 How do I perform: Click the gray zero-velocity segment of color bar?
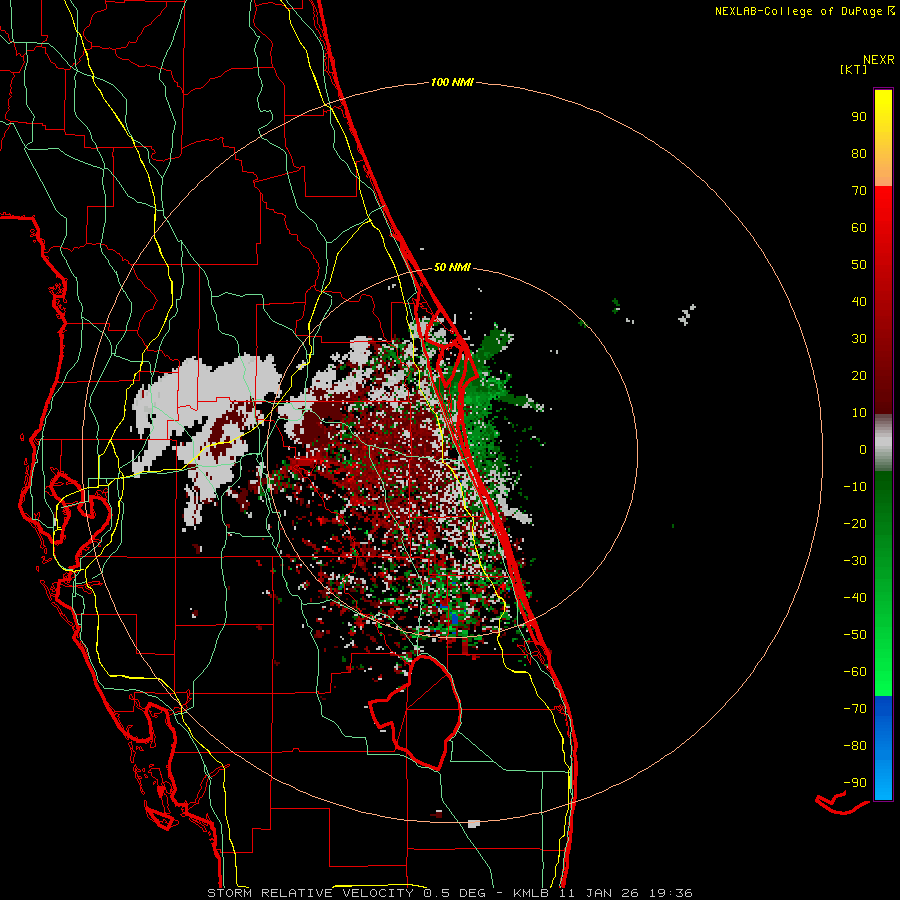coord(883,443)
